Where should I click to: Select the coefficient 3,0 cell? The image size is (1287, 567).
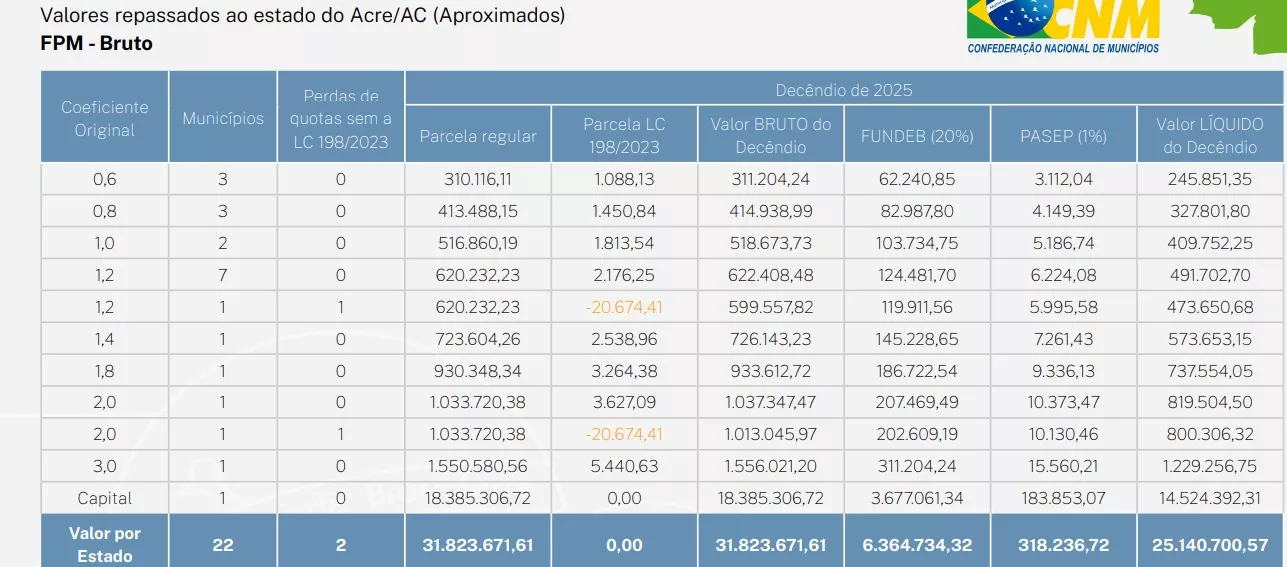[105, 466]
